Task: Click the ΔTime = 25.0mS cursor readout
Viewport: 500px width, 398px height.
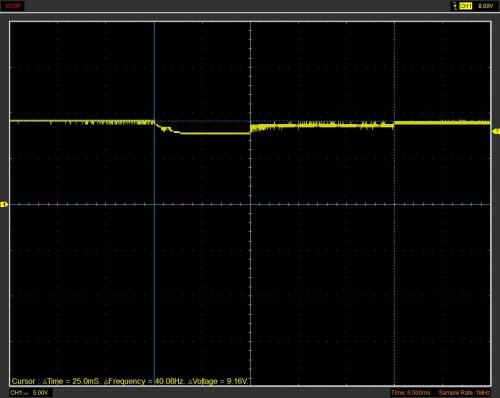Action: click(x=71, y=381)
